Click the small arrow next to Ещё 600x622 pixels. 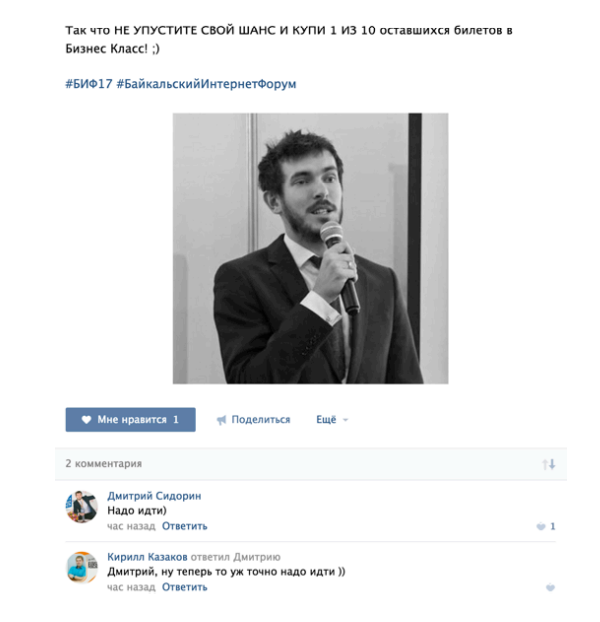345,420
